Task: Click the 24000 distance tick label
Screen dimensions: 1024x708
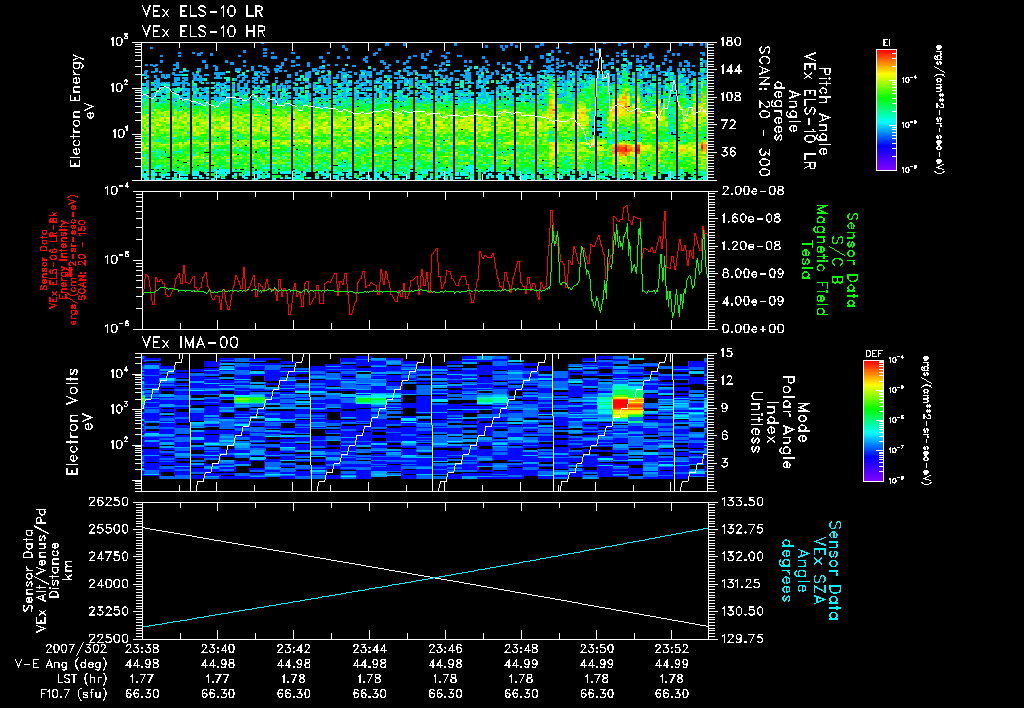Action: pos(108,584)
